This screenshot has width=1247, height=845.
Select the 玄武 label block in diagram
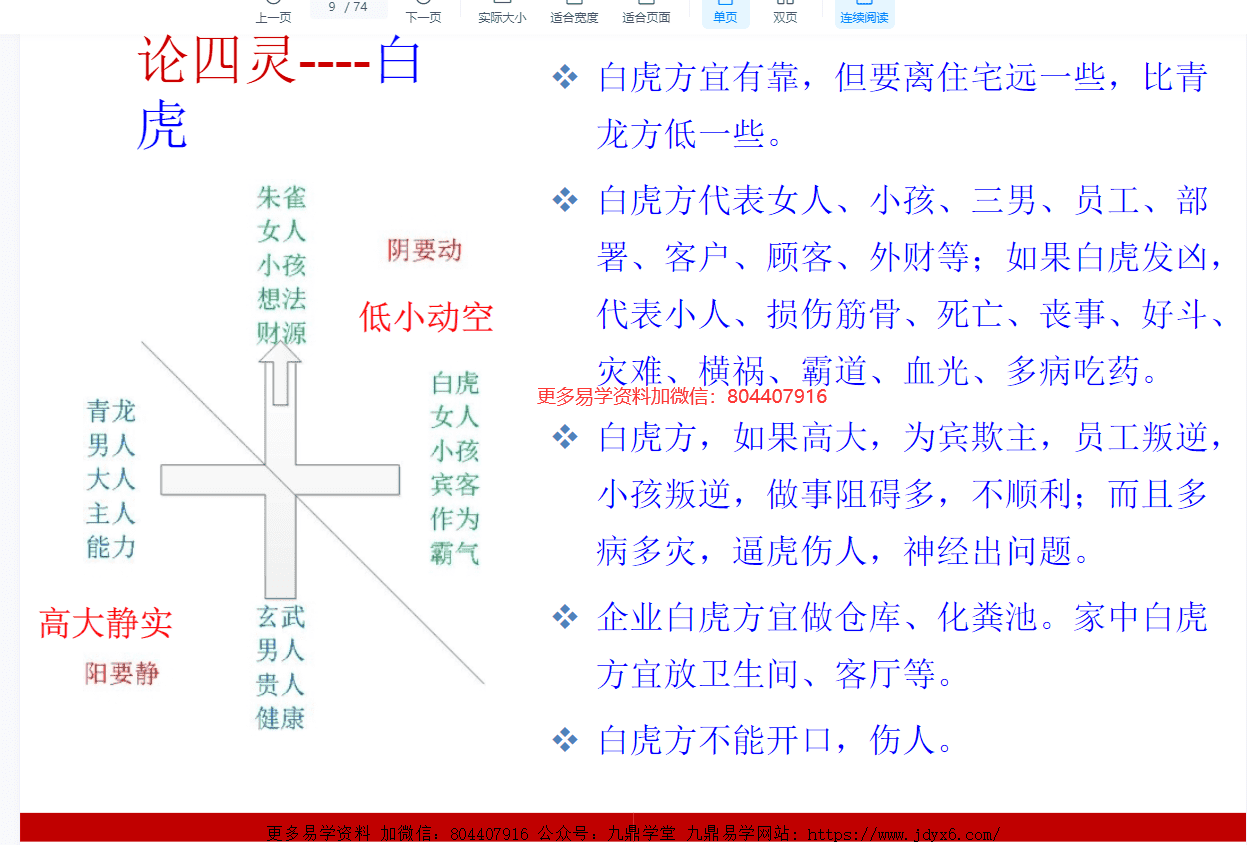coord(280,667)
